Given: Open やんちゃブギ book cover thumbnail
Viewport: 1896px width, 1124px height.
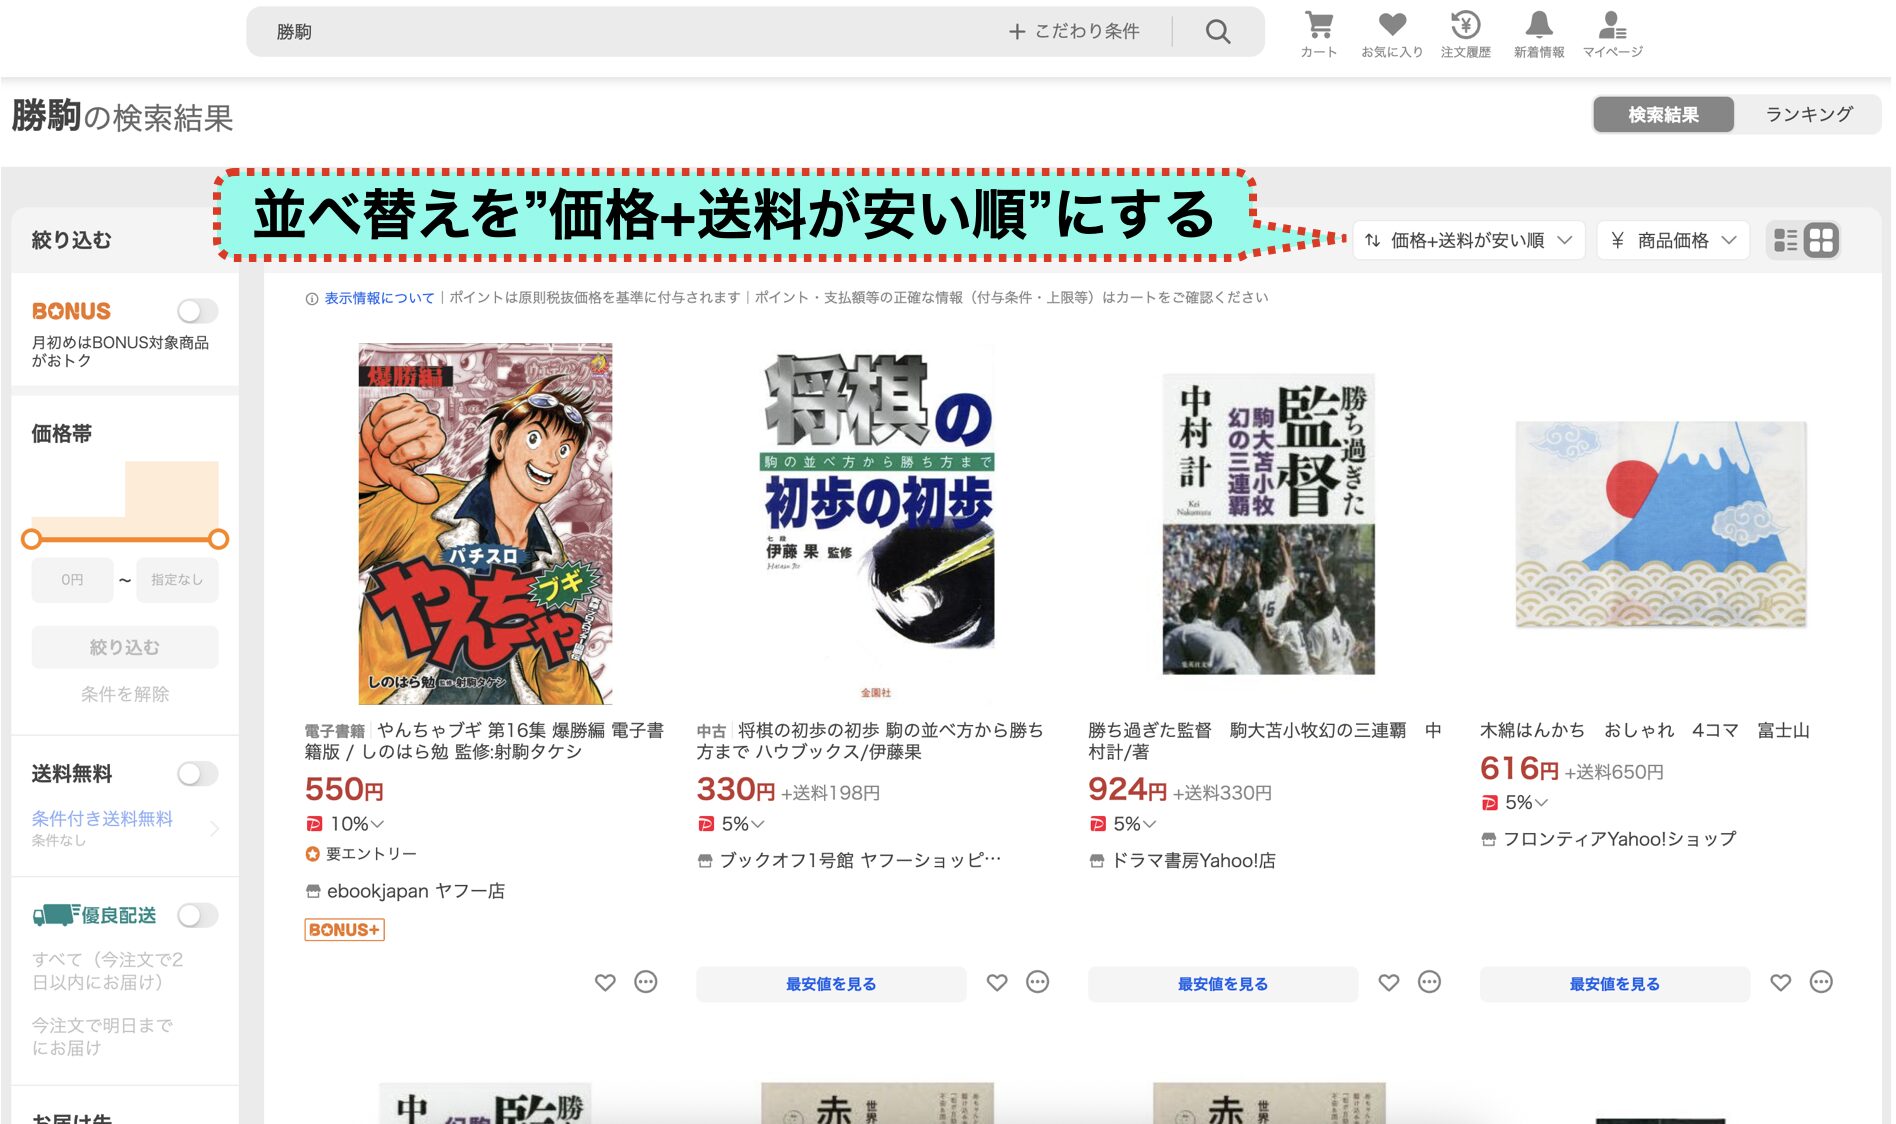Looking at the screenshot, I should point(485,524).
